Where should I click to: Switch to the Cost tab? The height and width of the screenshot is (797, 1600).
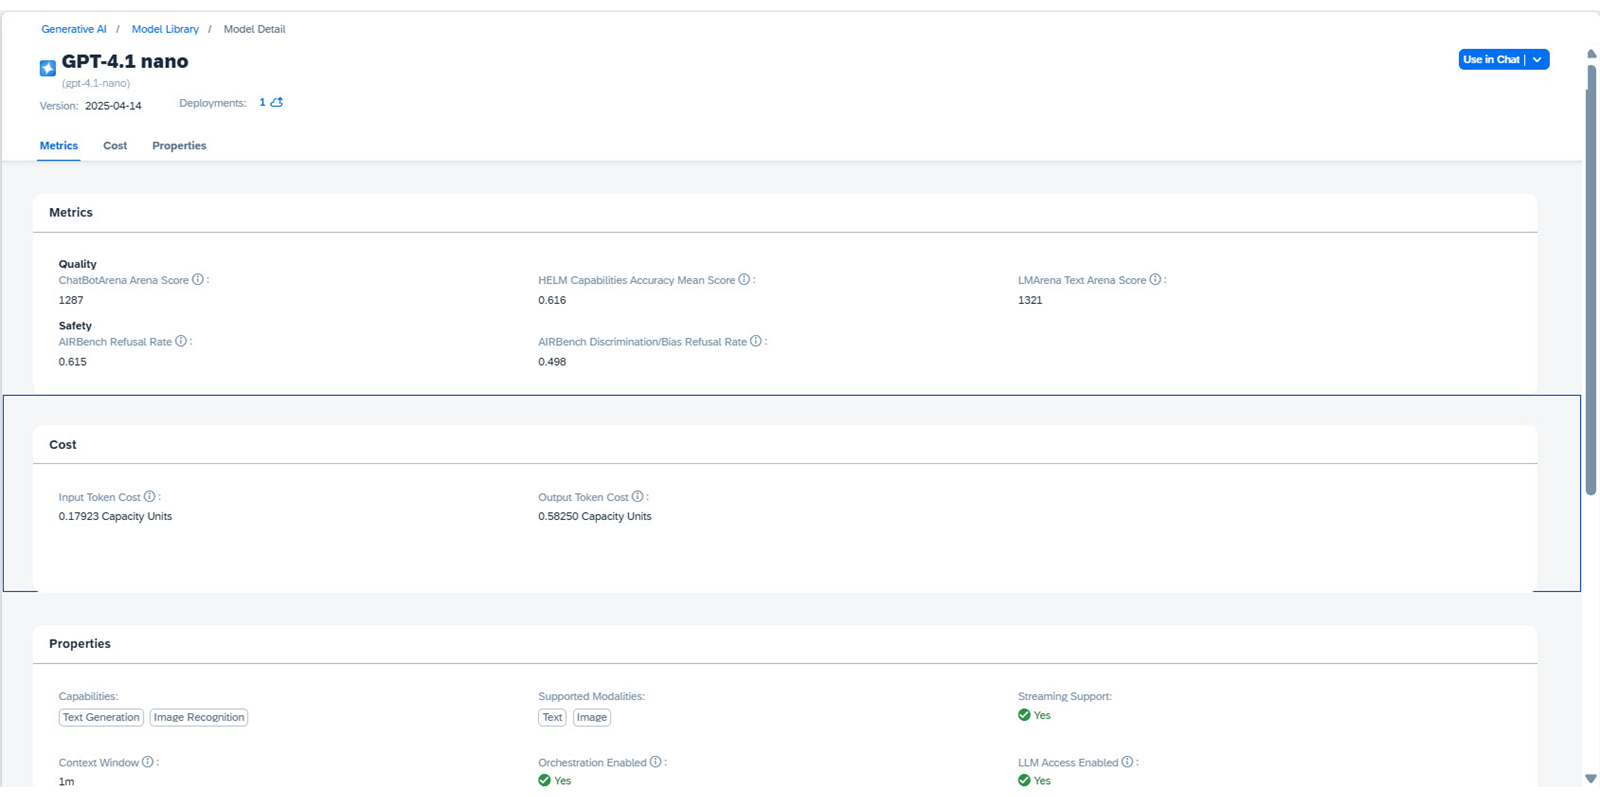115,146
